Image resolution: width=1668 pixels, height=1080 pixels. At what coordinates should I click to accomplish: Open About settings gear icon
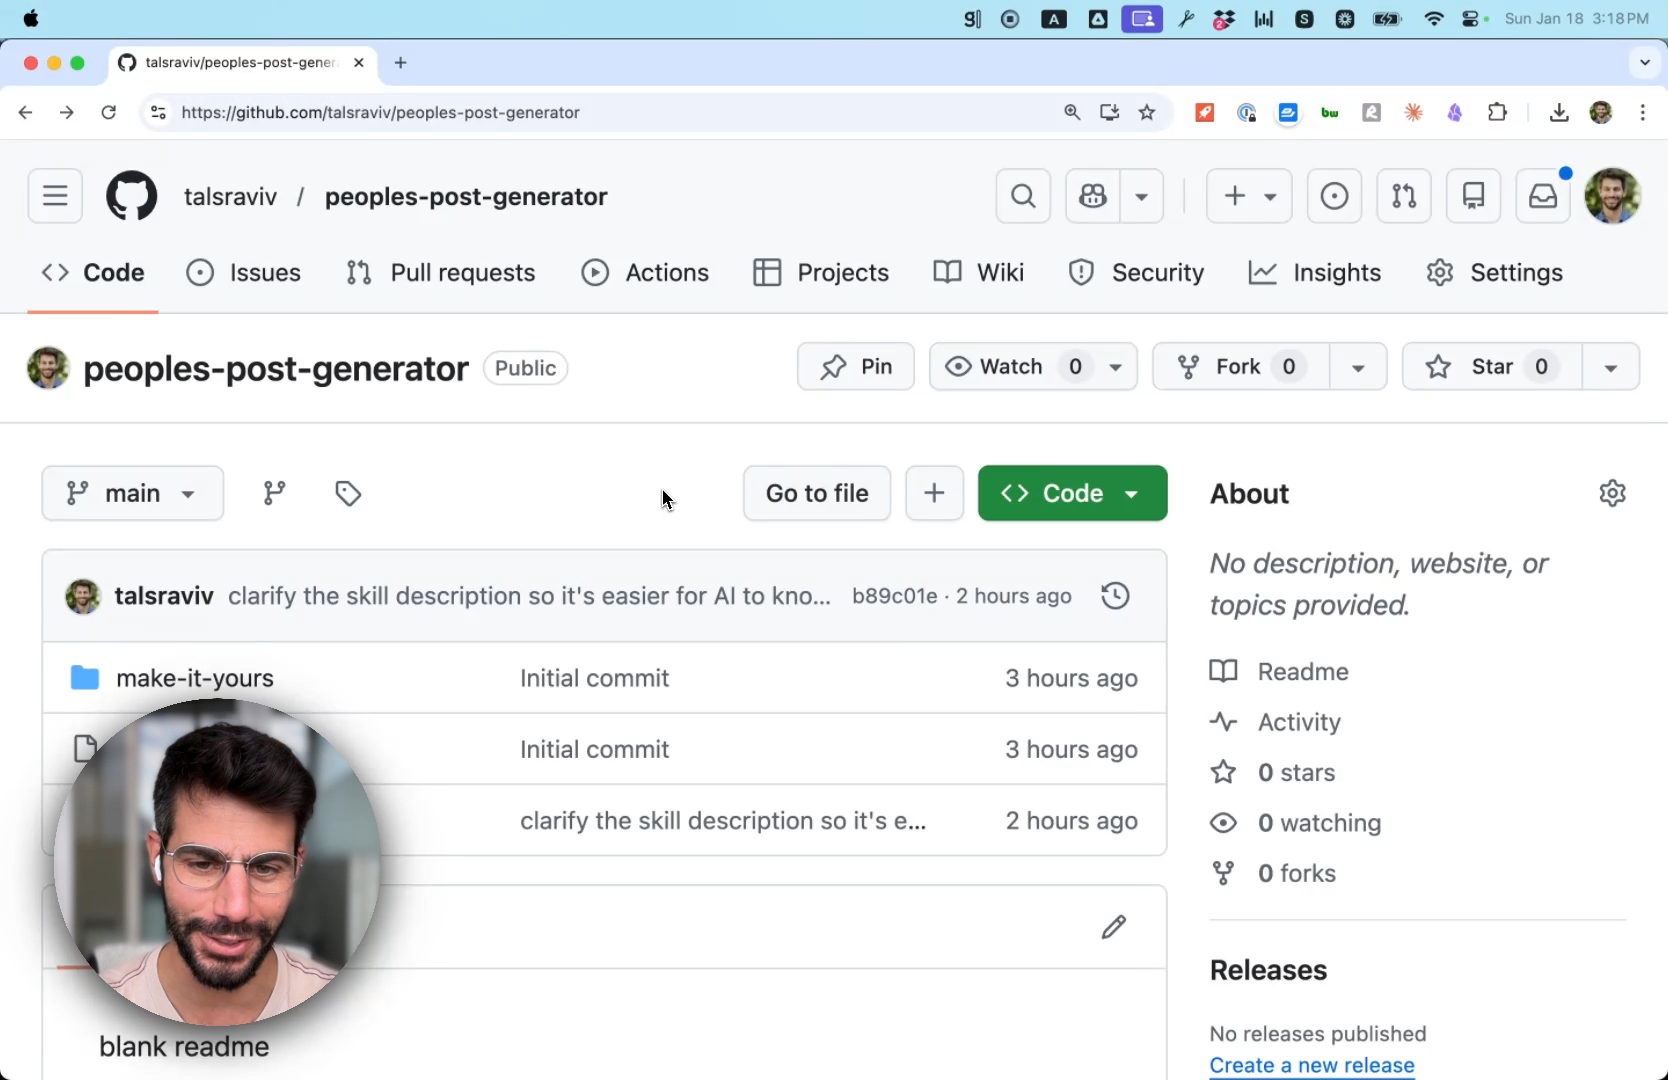(1612, 493)
